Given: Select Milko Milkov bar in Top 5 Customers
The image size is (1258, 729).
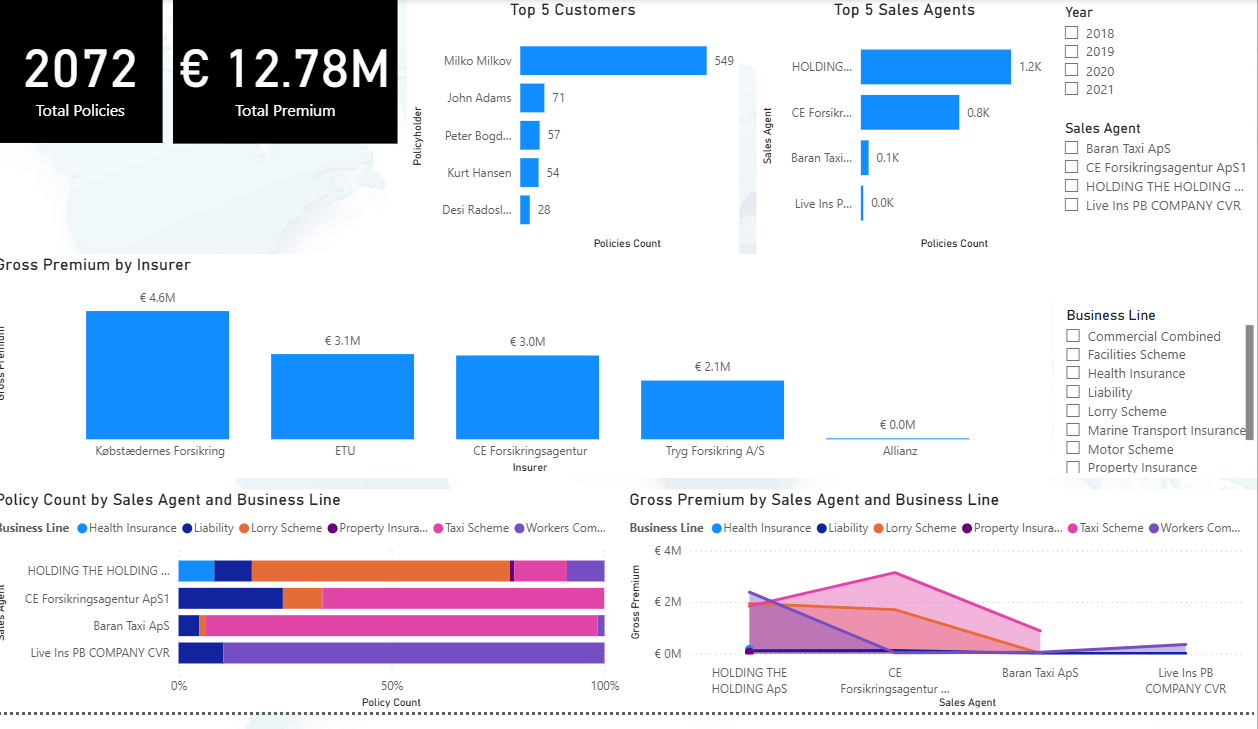Looking at the screenshot, I should click(613, 61).
